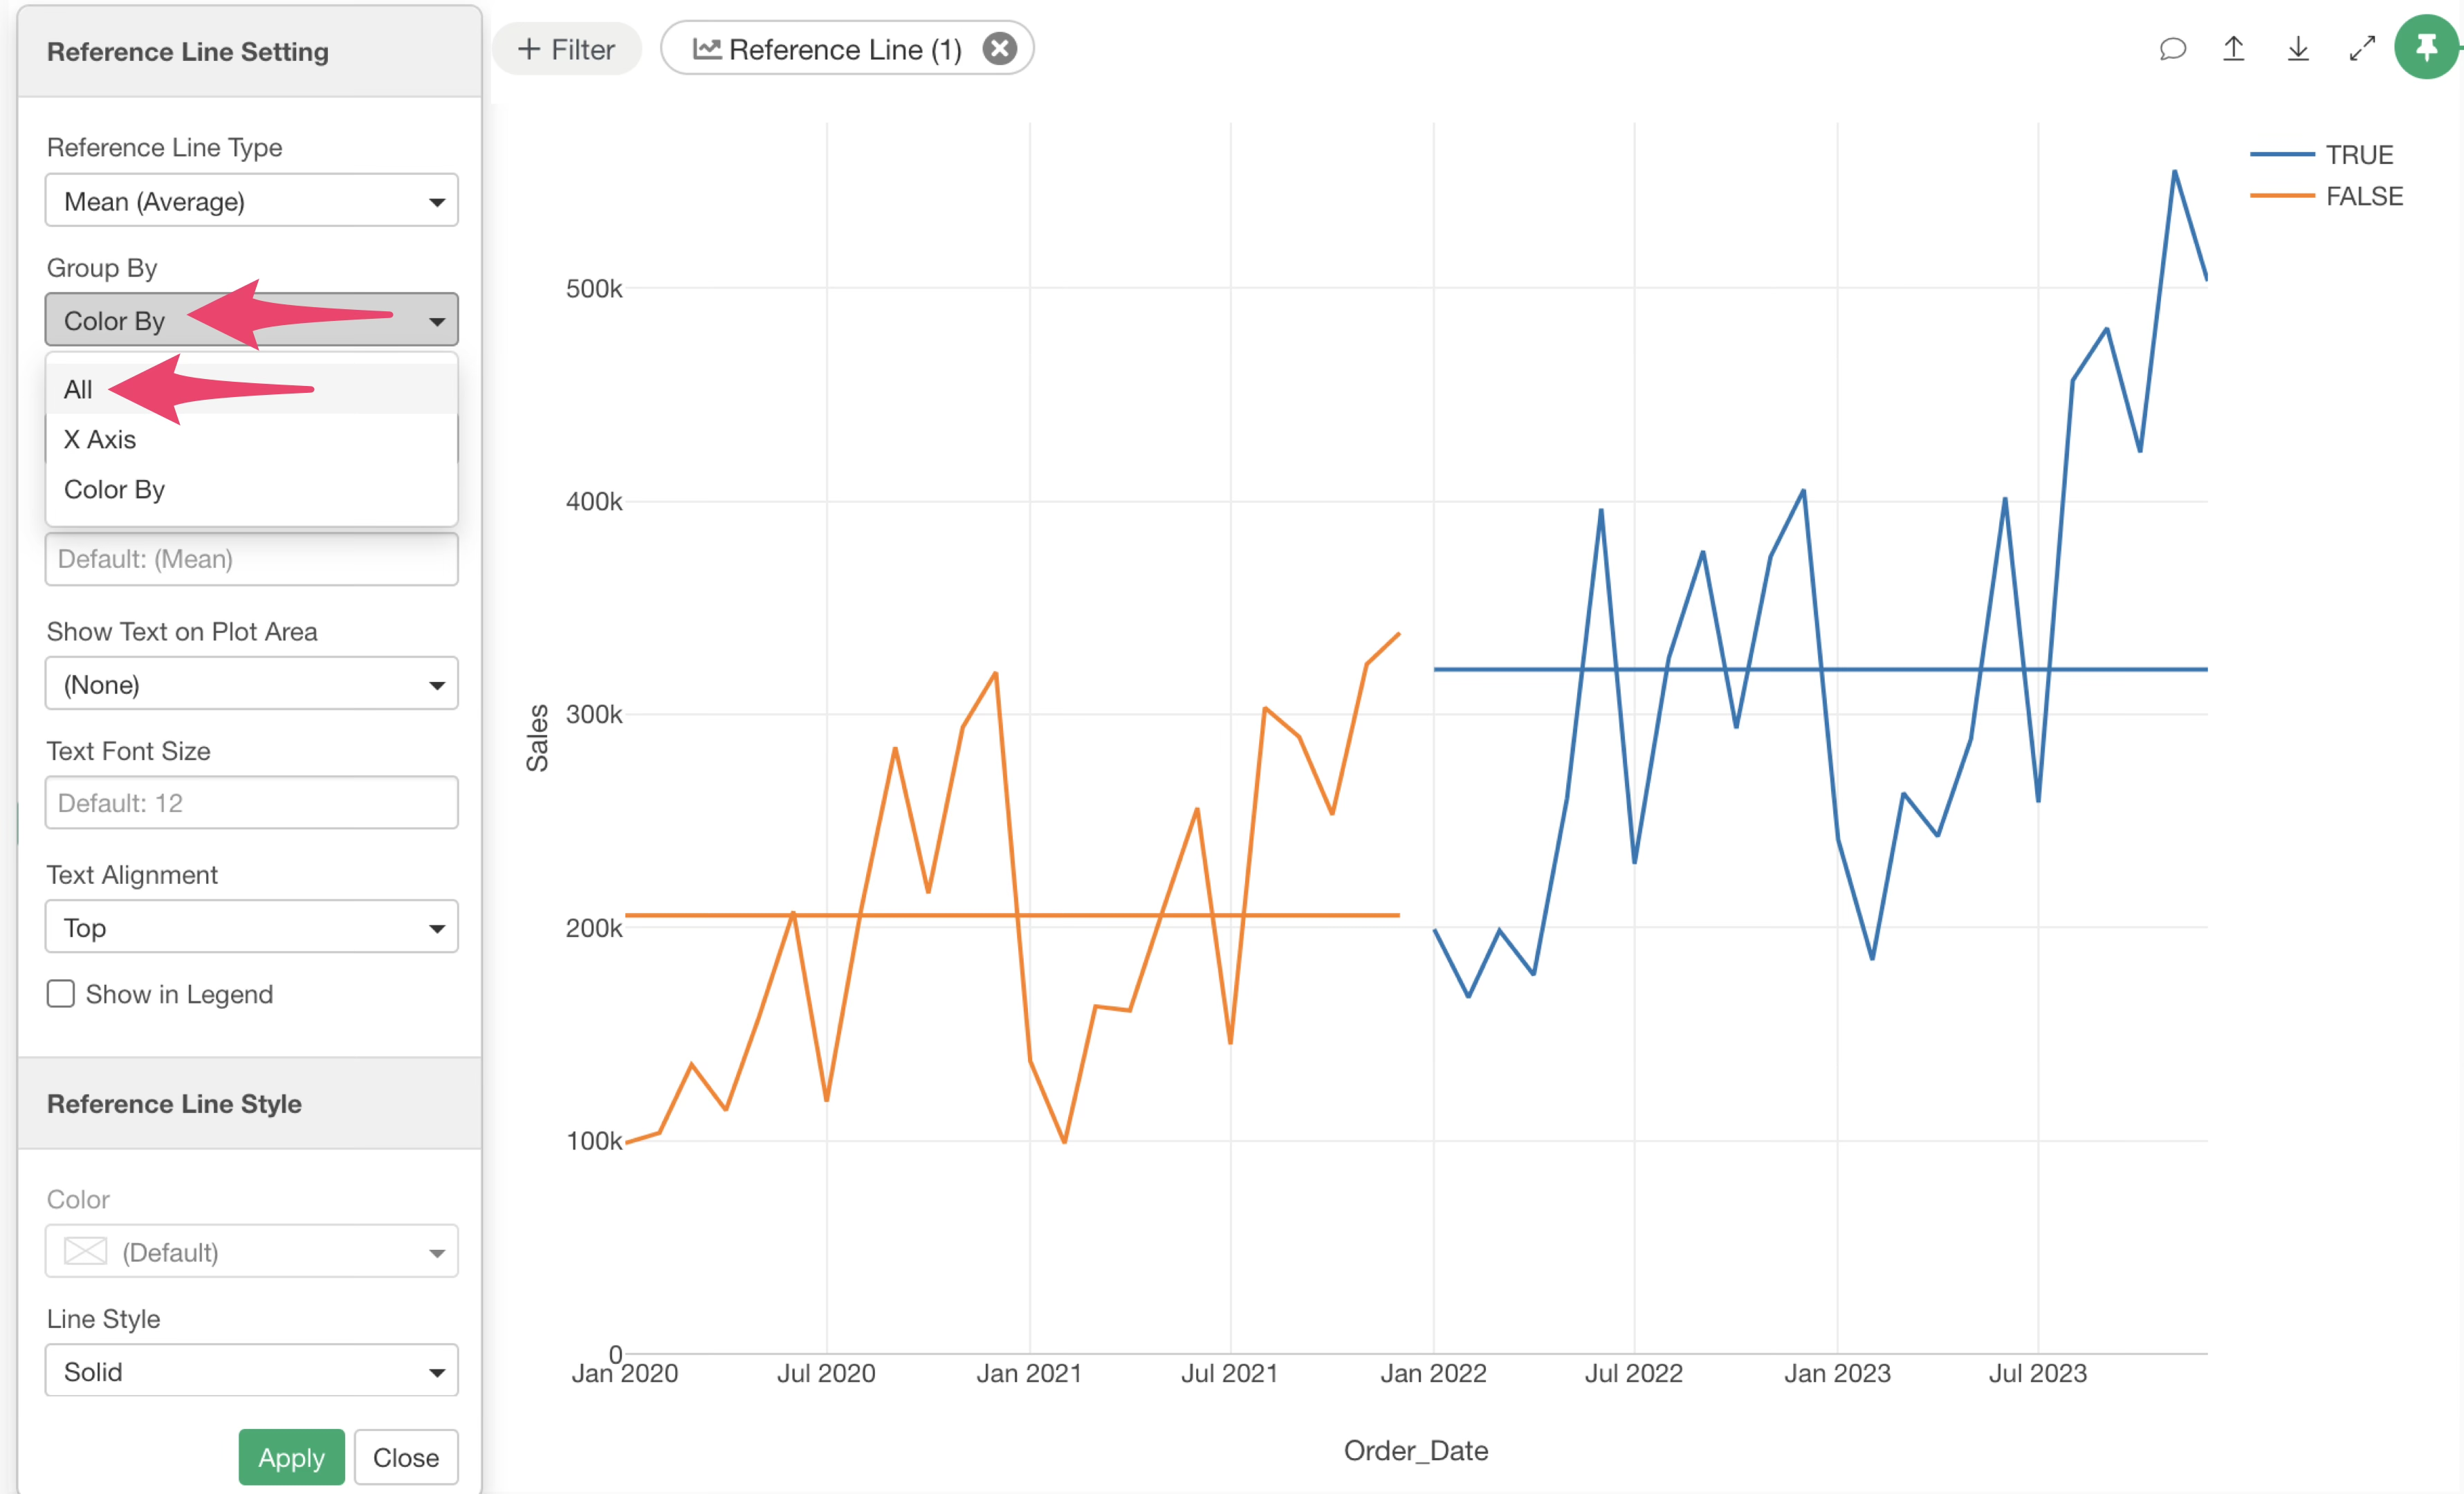Remove the Reference Line (1) chip
Screen dimensions: 2464x1494
point(999,49)
